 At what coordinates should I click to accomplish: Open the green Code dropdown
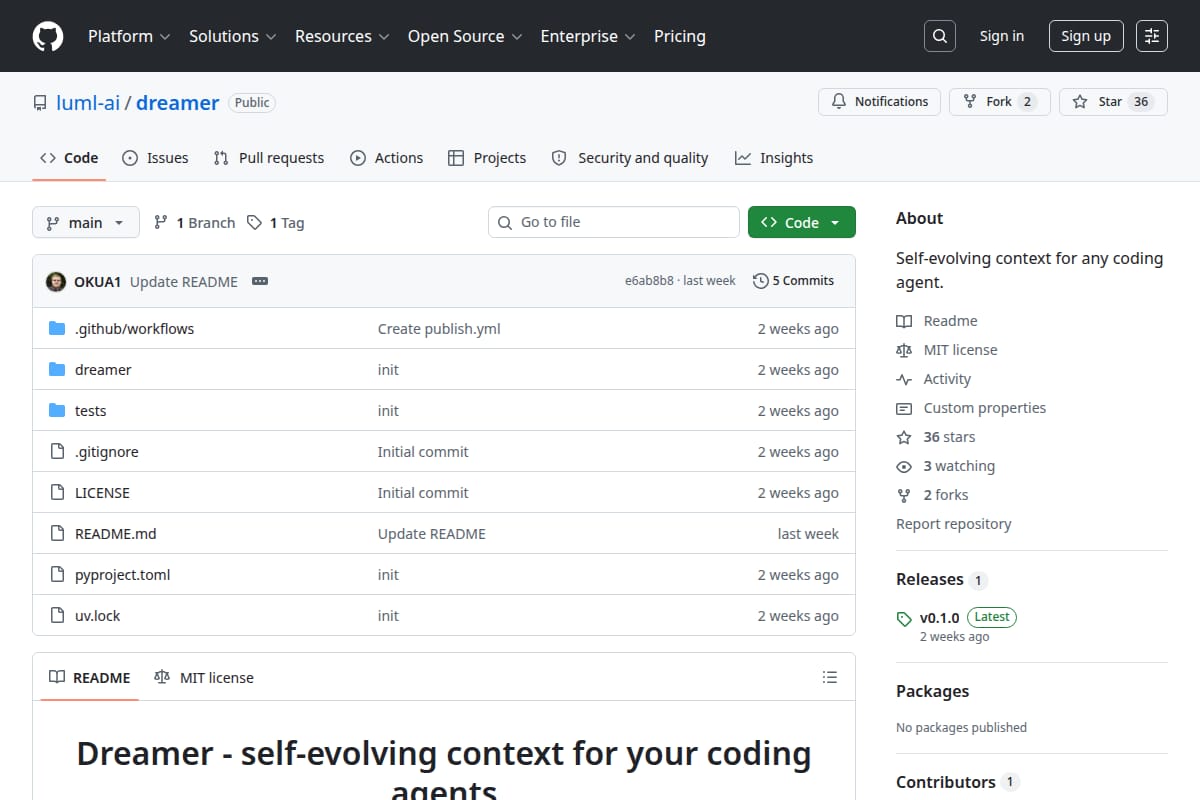pos(802,222)
